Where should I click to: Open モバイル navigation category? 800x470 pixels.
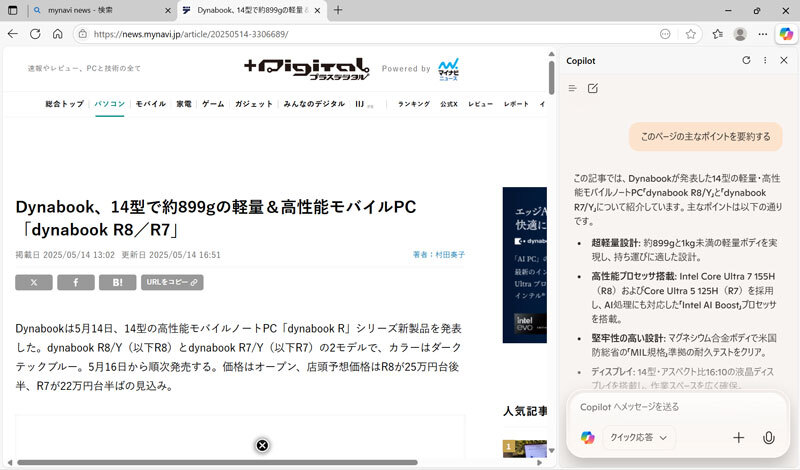click(x=151, y=104)
